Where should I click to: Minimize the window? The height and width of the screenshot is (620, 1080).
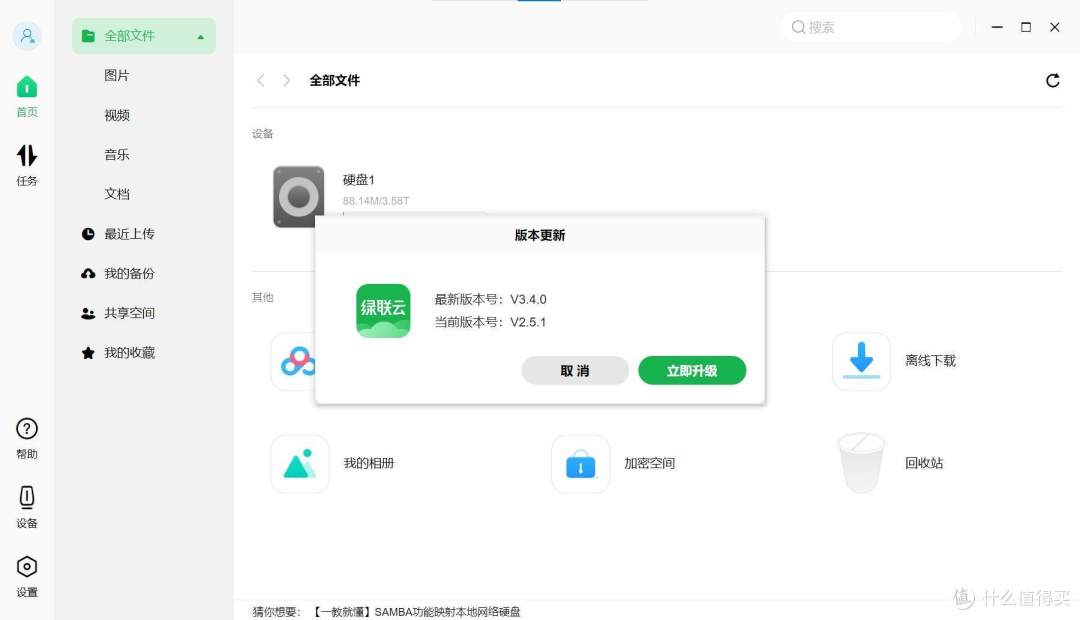997,27
